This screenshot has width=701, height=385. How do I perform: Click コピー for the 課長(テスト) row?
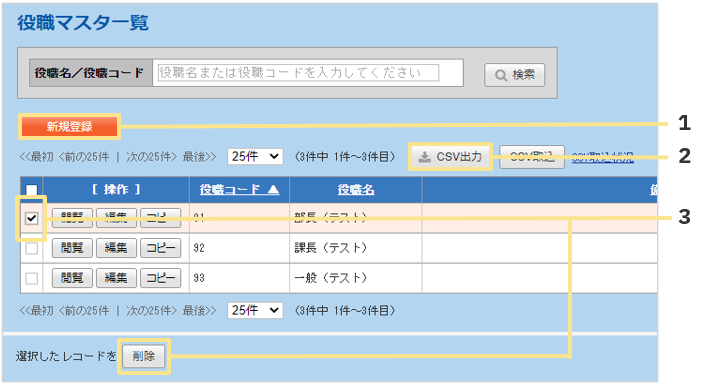[160, 248]
